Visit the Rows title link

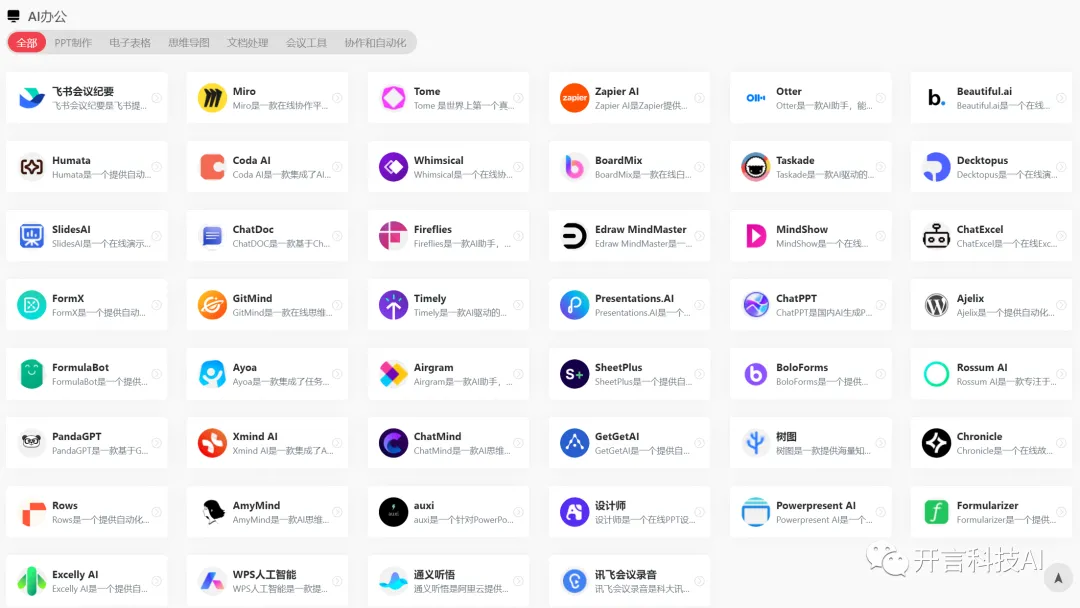tap(65, 505)
